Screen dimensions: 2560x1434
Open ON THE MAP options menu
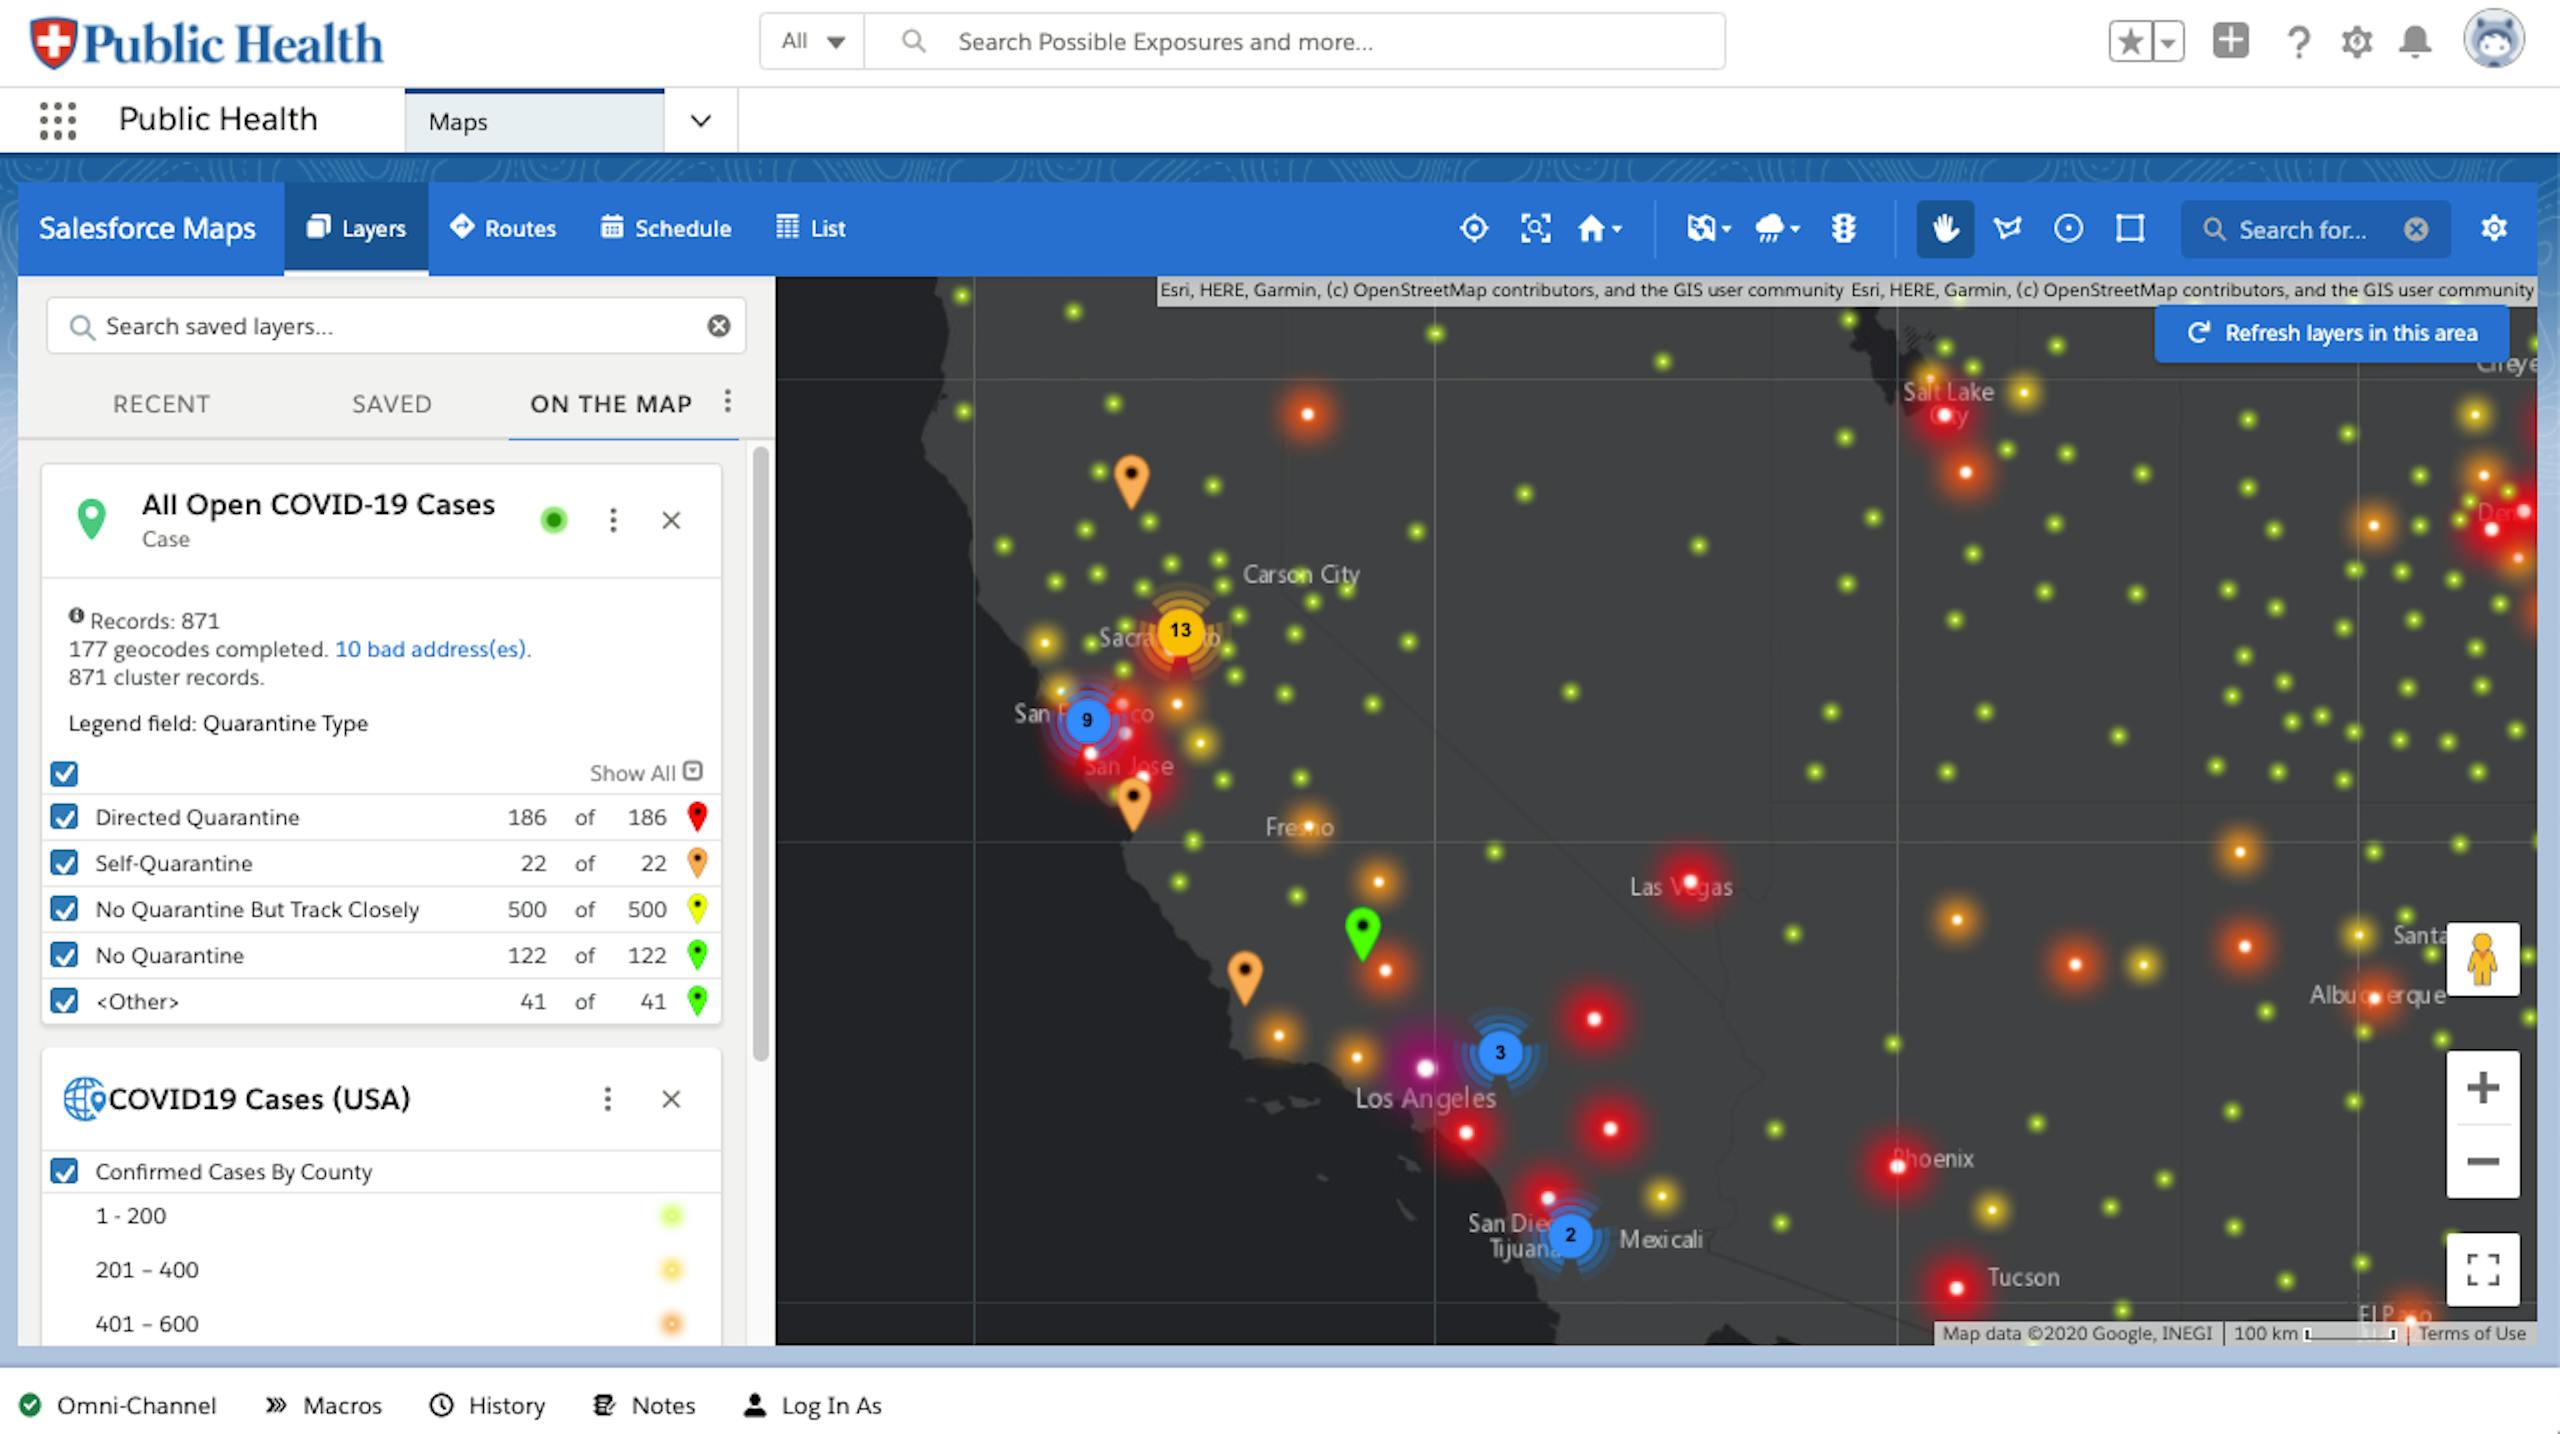tap(728, 401)
